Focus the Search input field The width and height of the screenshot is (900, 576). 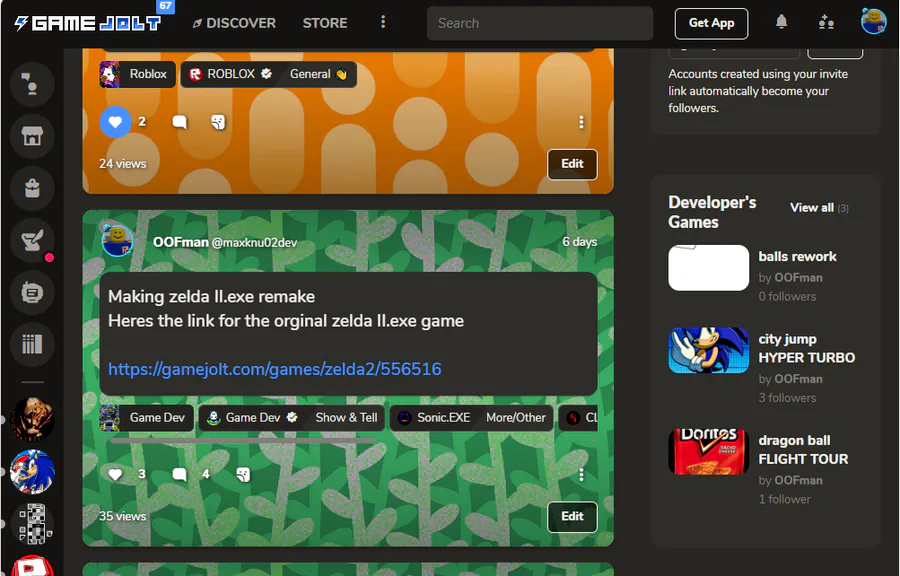tap(540, 24)
